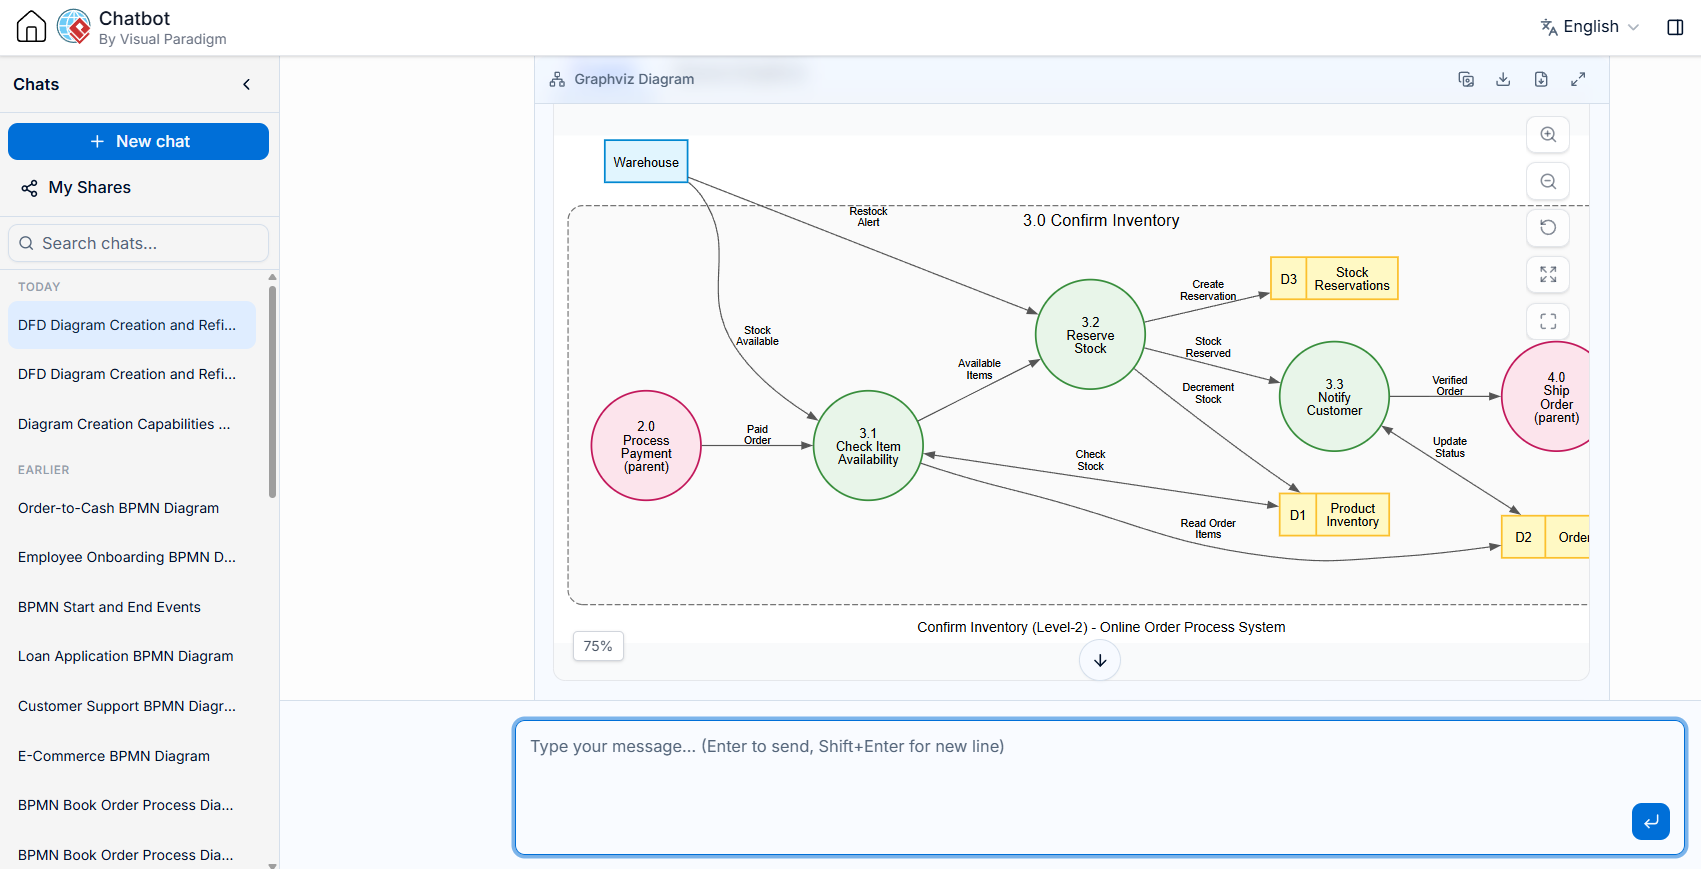Click the translate language icon
Screen dimensions: 1701x869
(1549, 27)
